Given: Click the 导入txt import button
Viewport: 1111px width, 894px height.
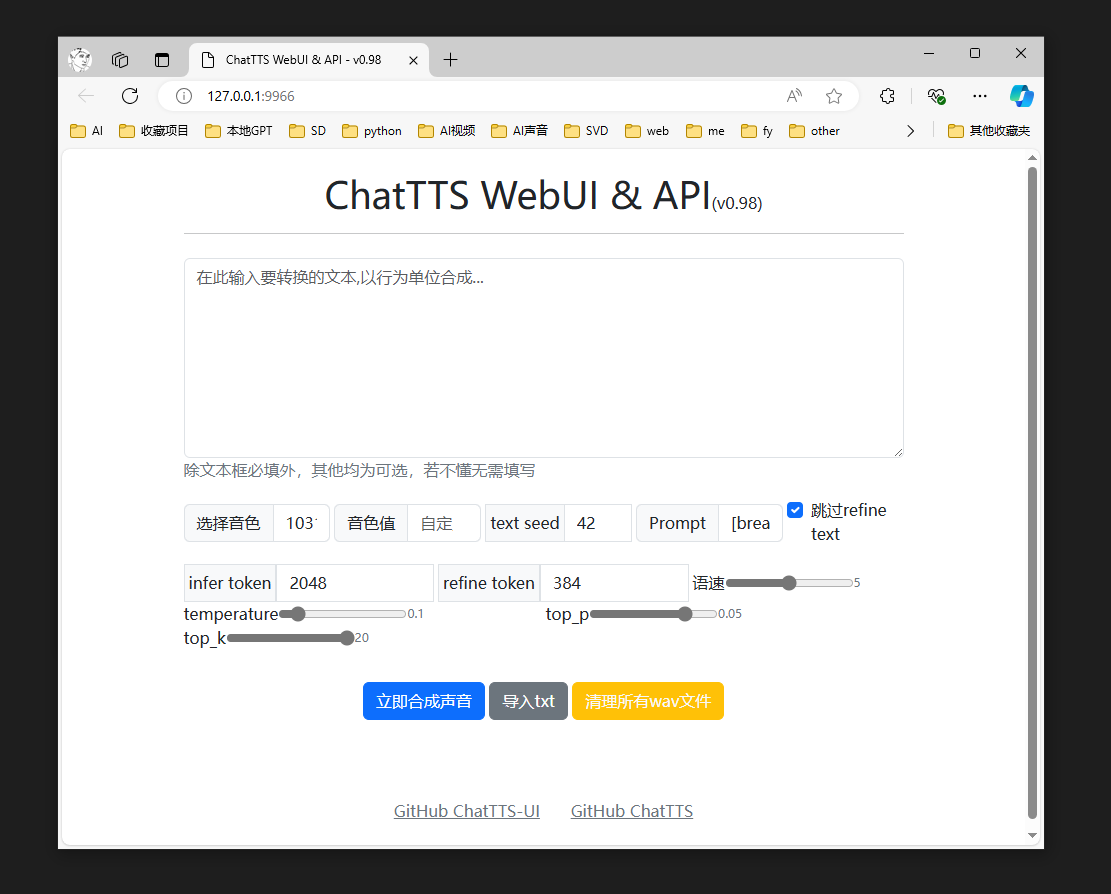Looking at the screenshot, I should [529, 701].
